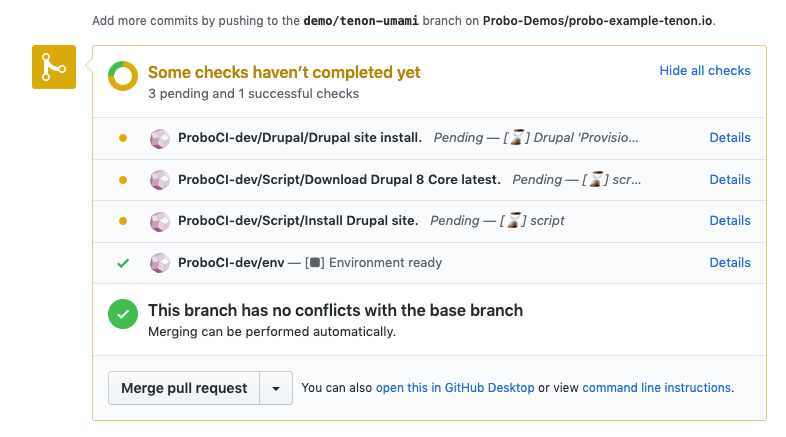
Task: Open Details for Download Drupal 8 Core check
Action: tap(729, 180)
